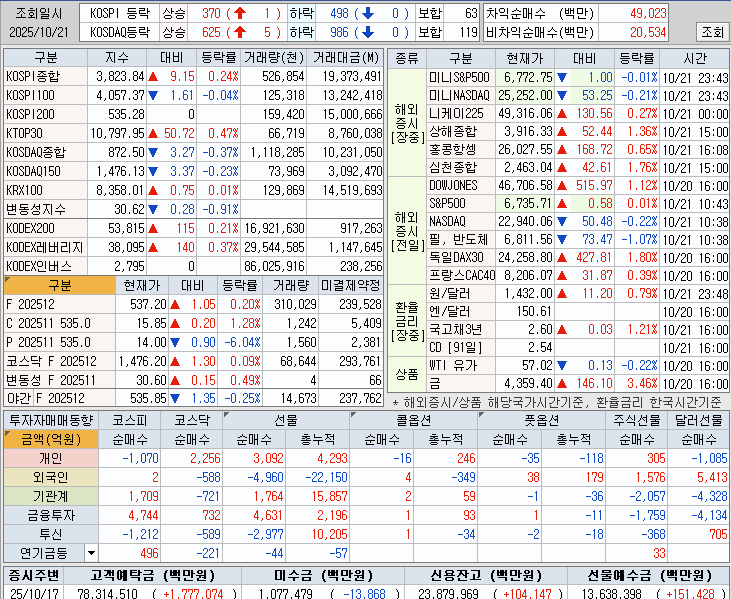
Task: Click KRX100 red up triangle
Action: 153,191
